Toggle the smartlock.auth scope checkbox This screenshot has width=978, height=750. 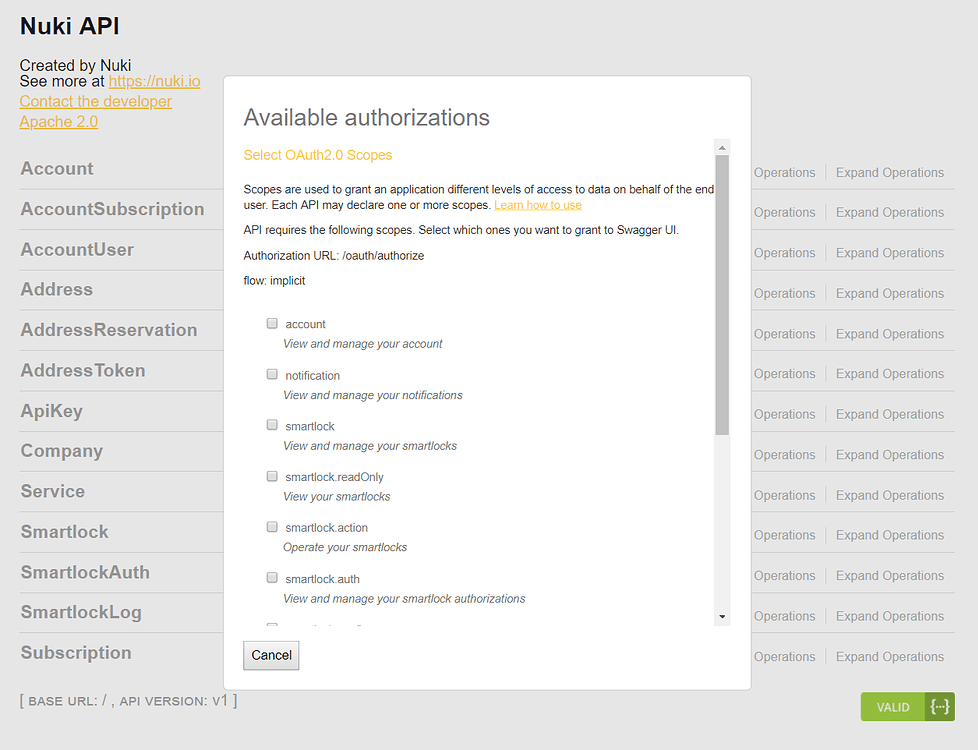click(x=272, y=578)
